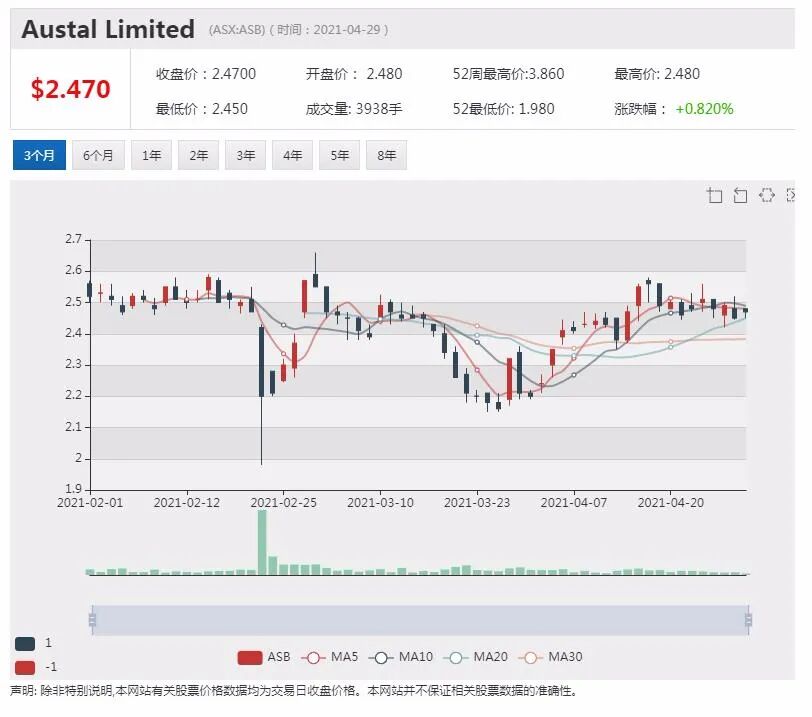Toggle MA10 moving average legend

[x=400, y=657]
